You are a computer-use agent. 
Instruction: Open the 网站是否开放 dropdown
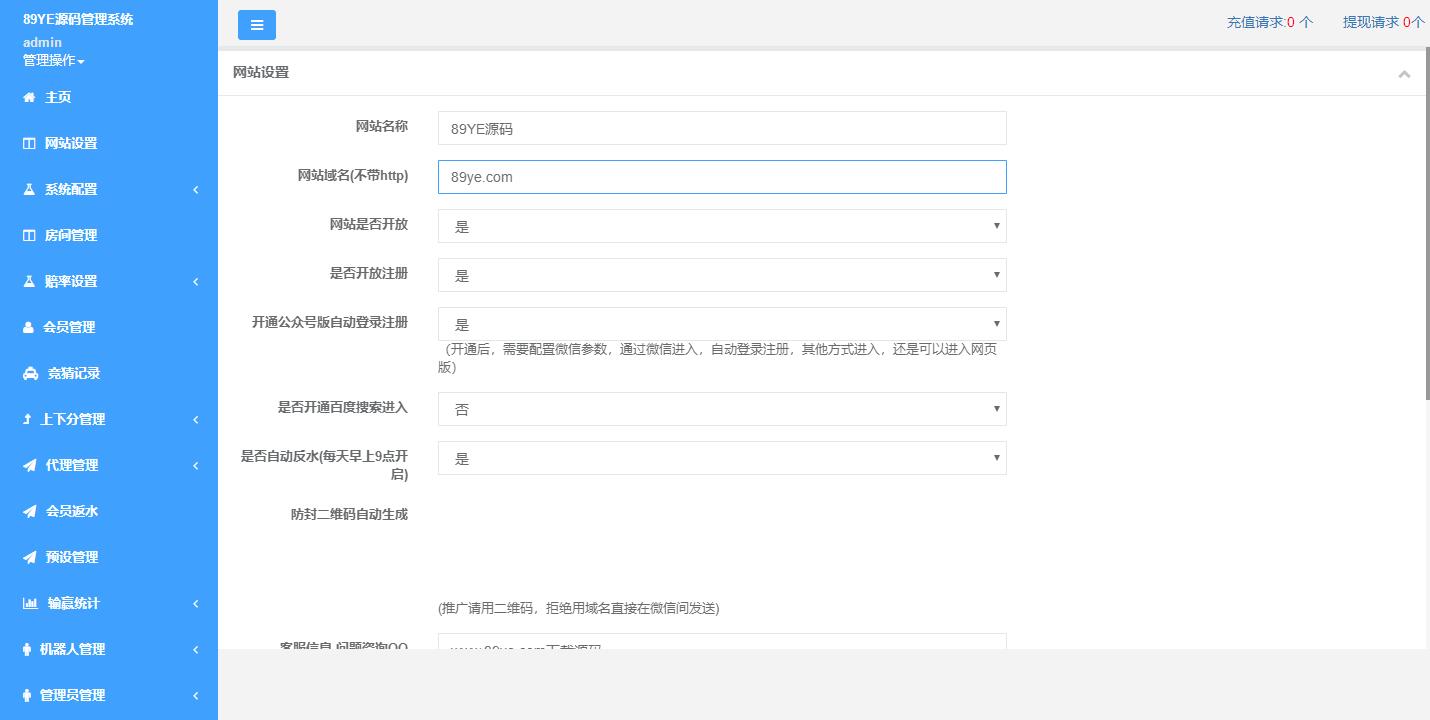722,226
